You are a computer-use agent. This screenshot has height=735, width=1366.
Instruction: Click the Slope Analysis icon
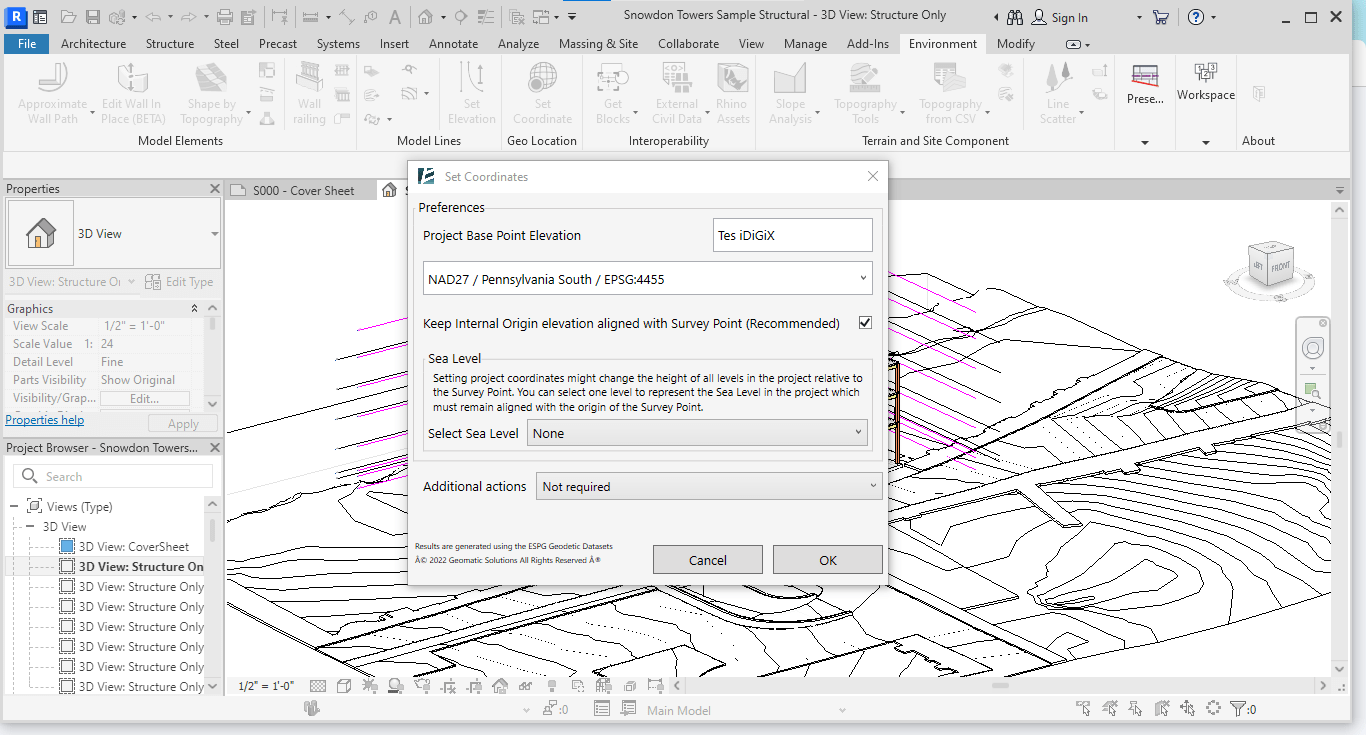pyautogui.click(x=790, y=77)
